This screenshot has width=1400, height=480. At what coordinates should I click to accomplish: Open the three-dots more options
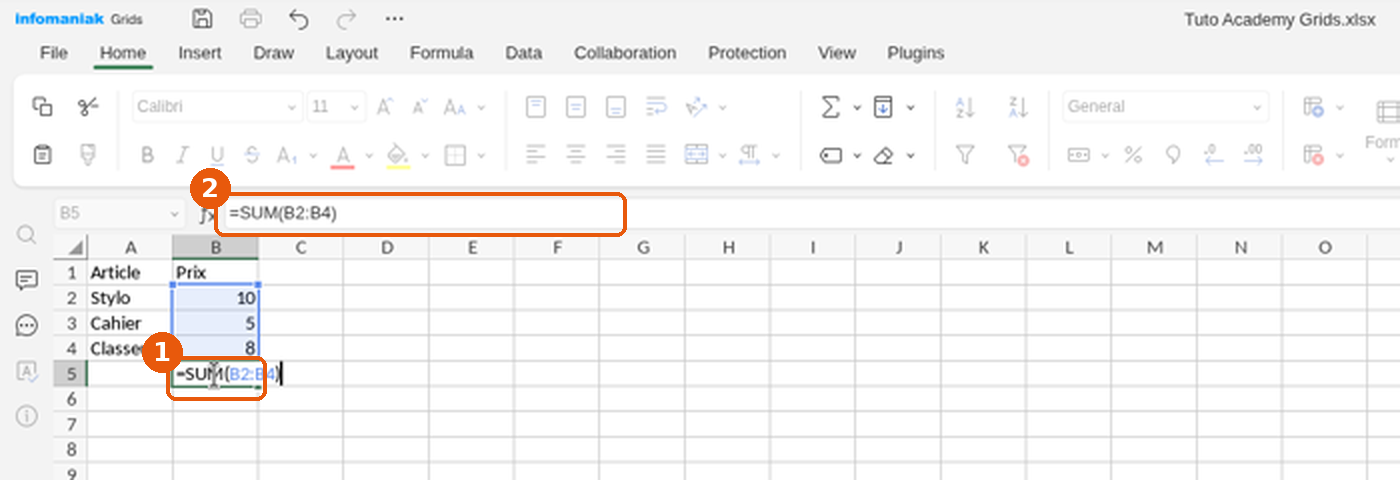coord(394,18)
